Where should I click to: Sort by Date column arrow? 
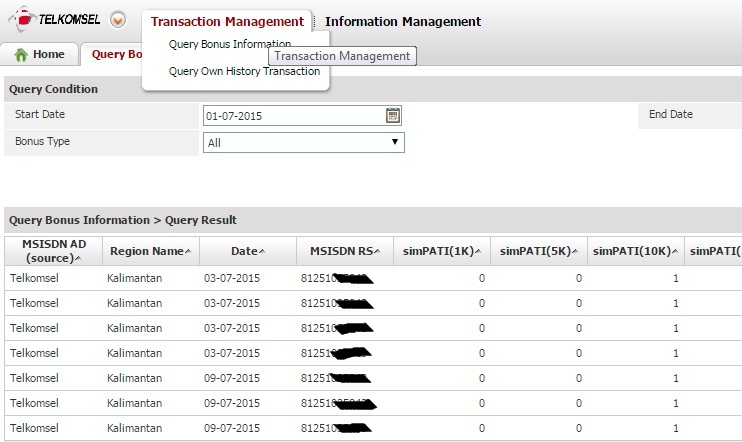[262, 251]
